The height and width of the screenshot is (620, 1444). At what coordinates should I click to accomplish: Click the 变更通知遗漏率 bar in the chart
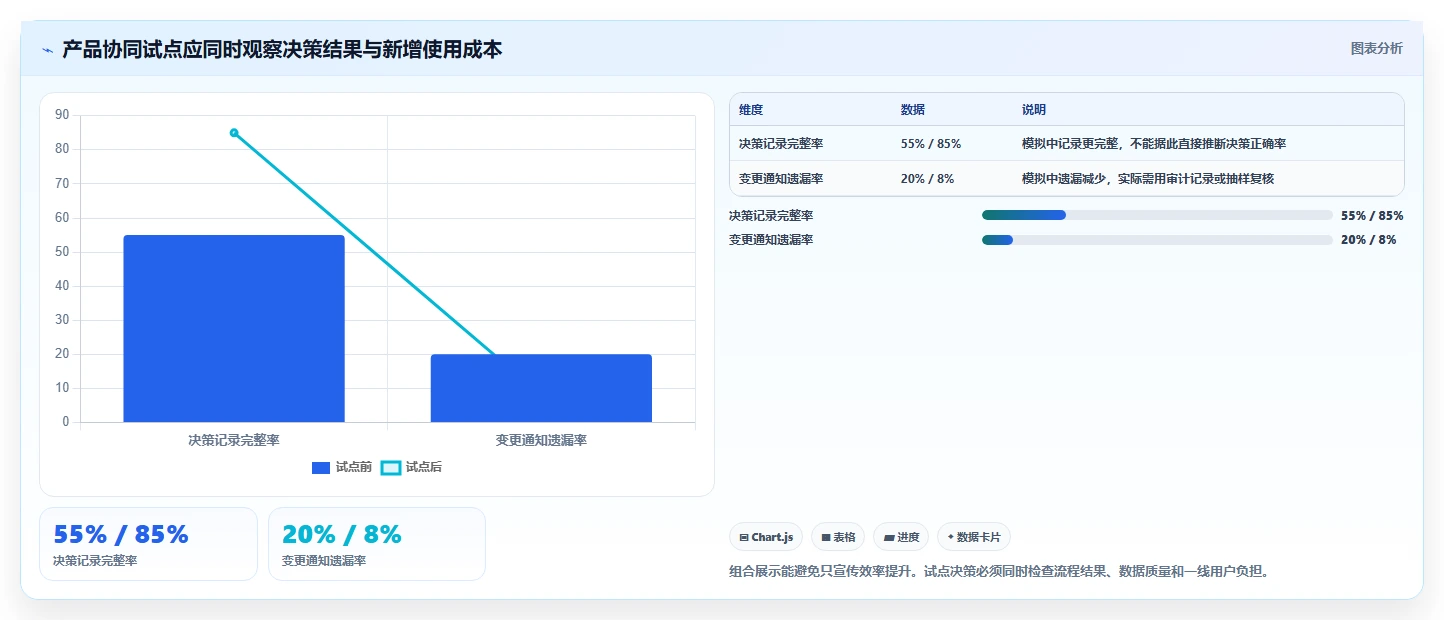tap(541, 388)
